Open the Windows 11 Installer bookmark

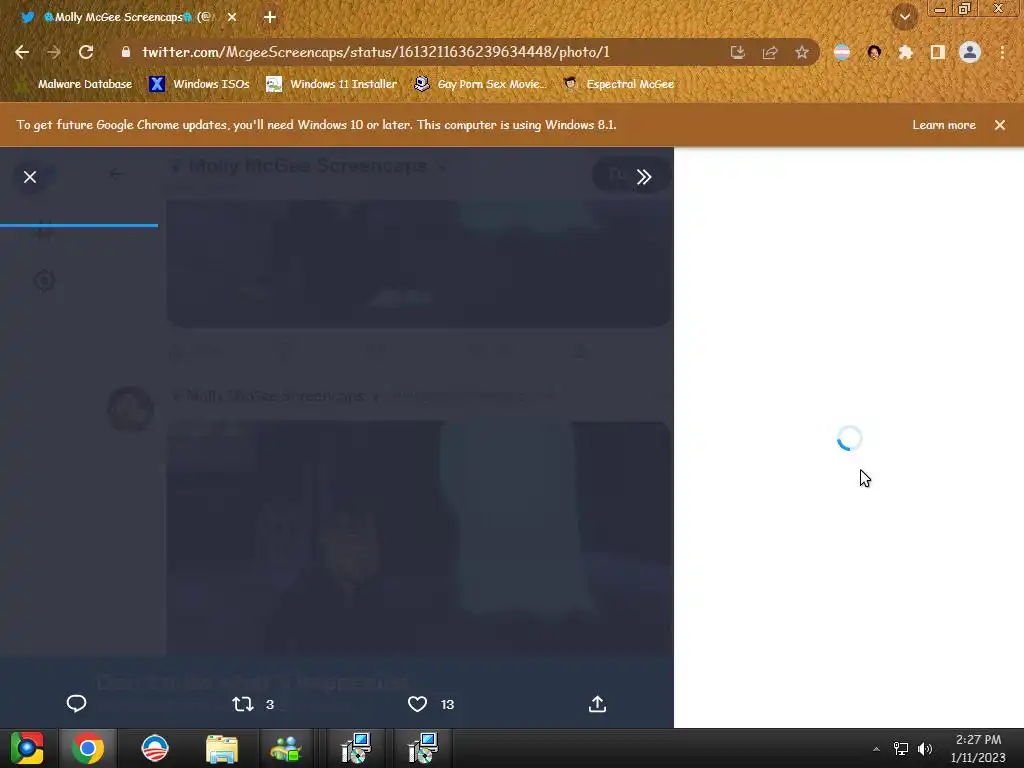pos(332,84)
